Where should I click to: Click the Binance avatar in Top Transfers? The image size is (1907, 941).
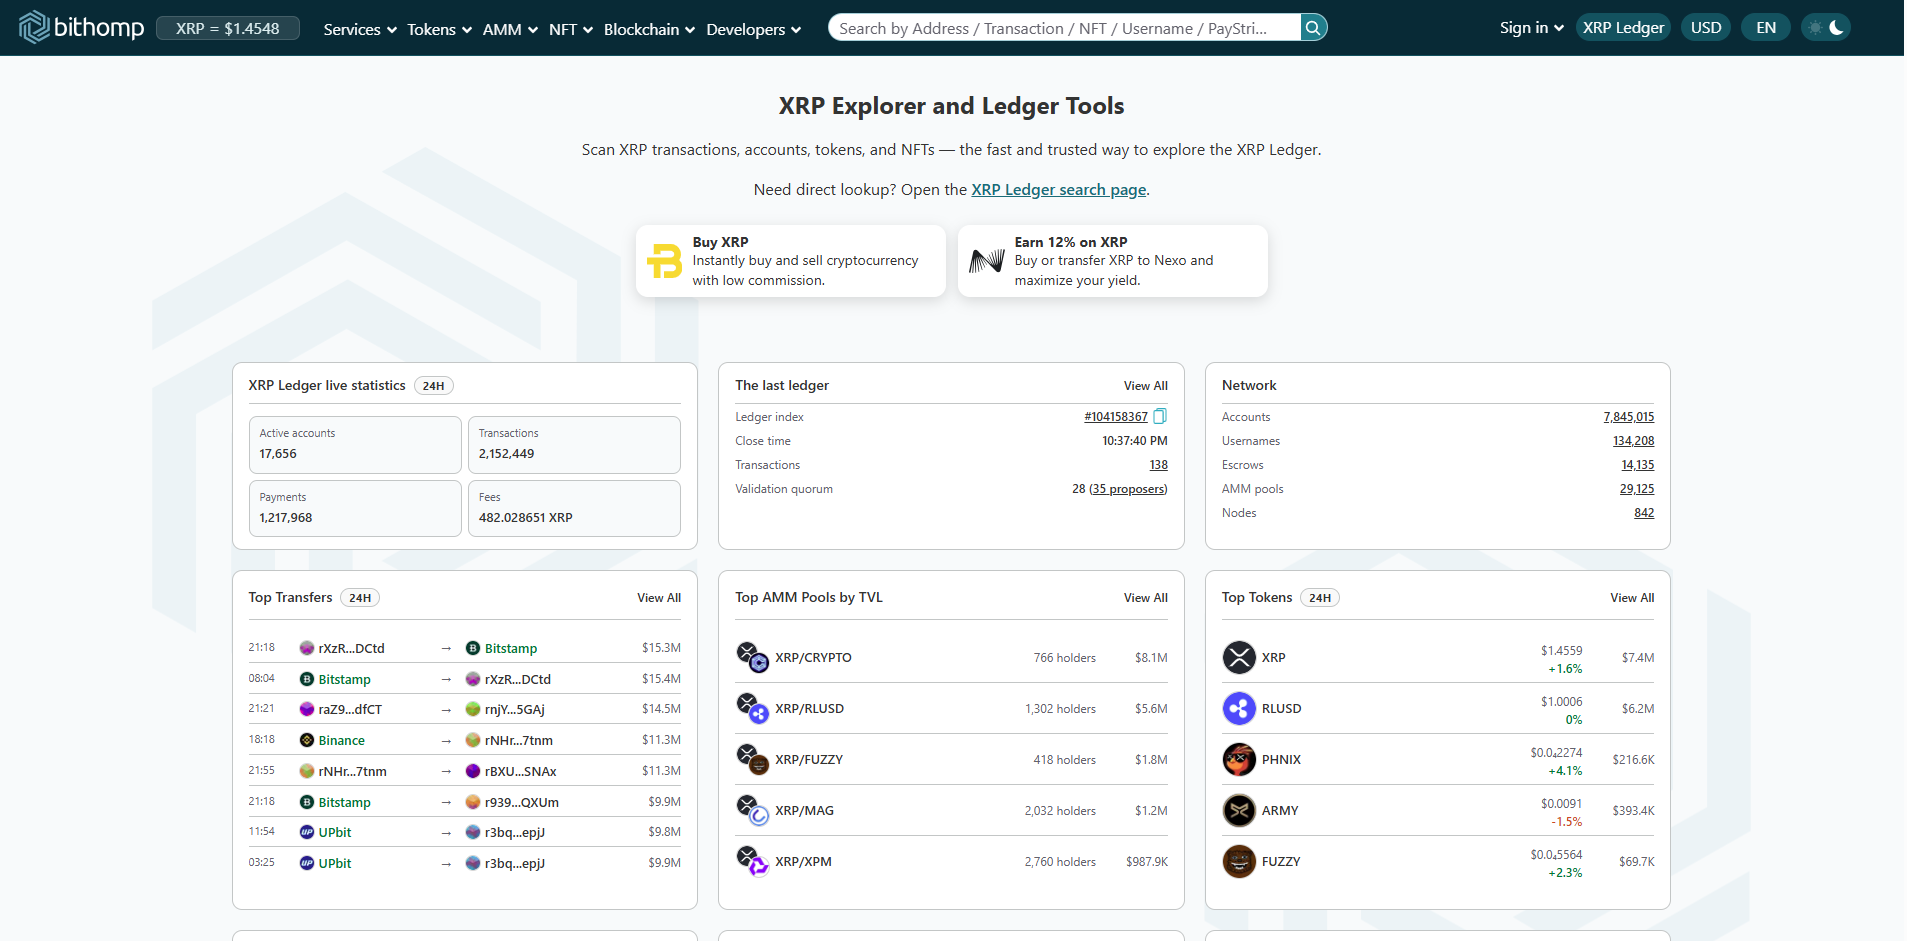[307, 741]
